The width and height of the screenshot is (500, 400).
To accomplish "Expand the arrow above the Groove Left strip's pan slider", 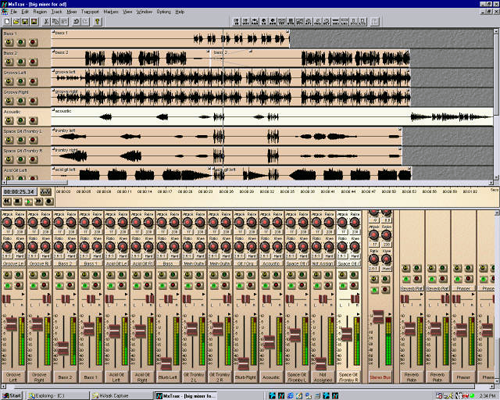I will (x=23, y=294).
